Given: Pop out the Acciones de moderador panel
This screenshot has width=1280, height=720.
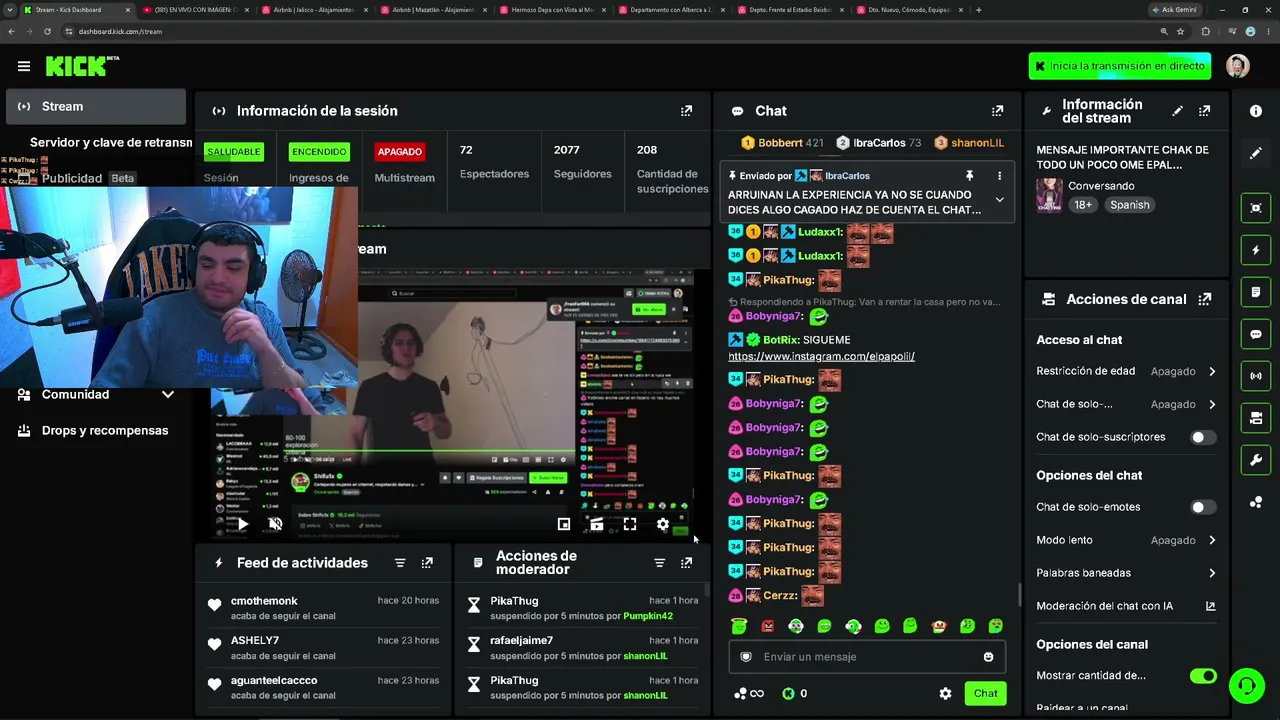Looking at the screenshot, I should click(x=686, y=563).
